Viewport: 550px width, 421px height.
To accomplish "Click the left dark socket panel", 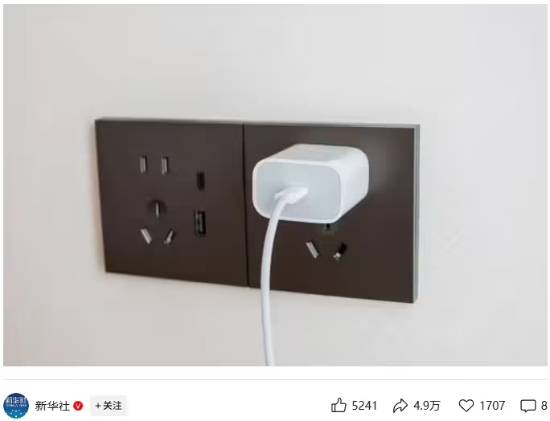I will [x=172, y=203].
